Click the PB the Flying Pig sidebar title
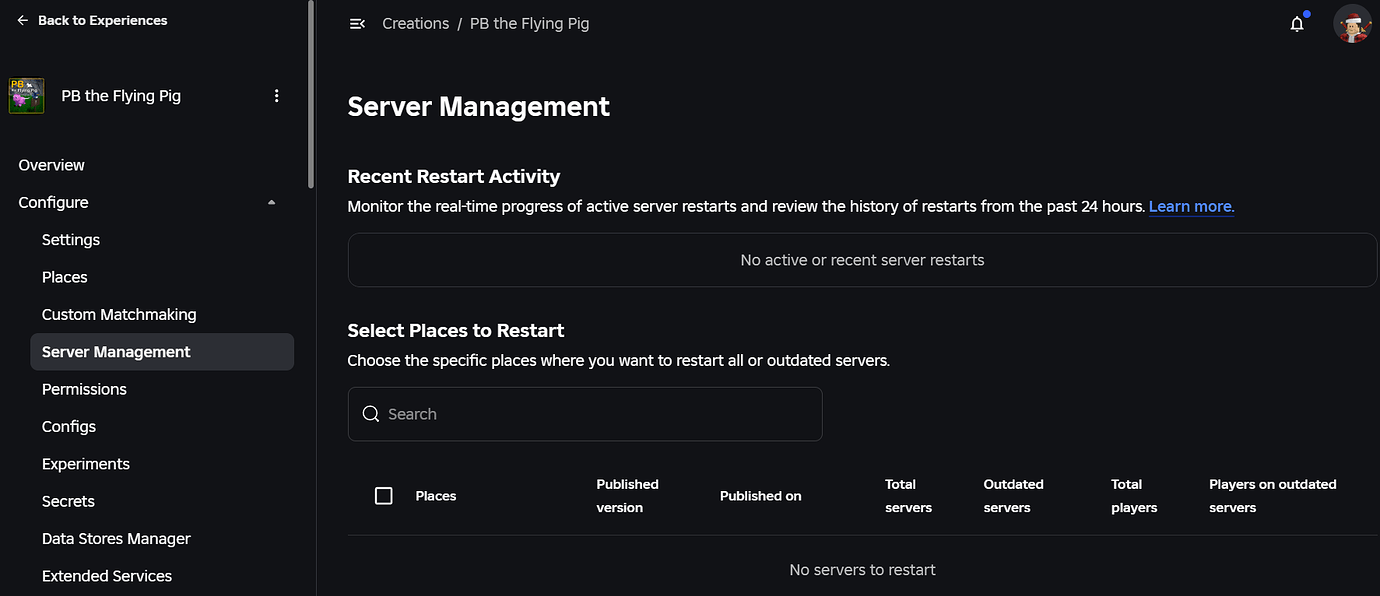Viewport: 1380px width, 596px height. click(x=121, y=96)
